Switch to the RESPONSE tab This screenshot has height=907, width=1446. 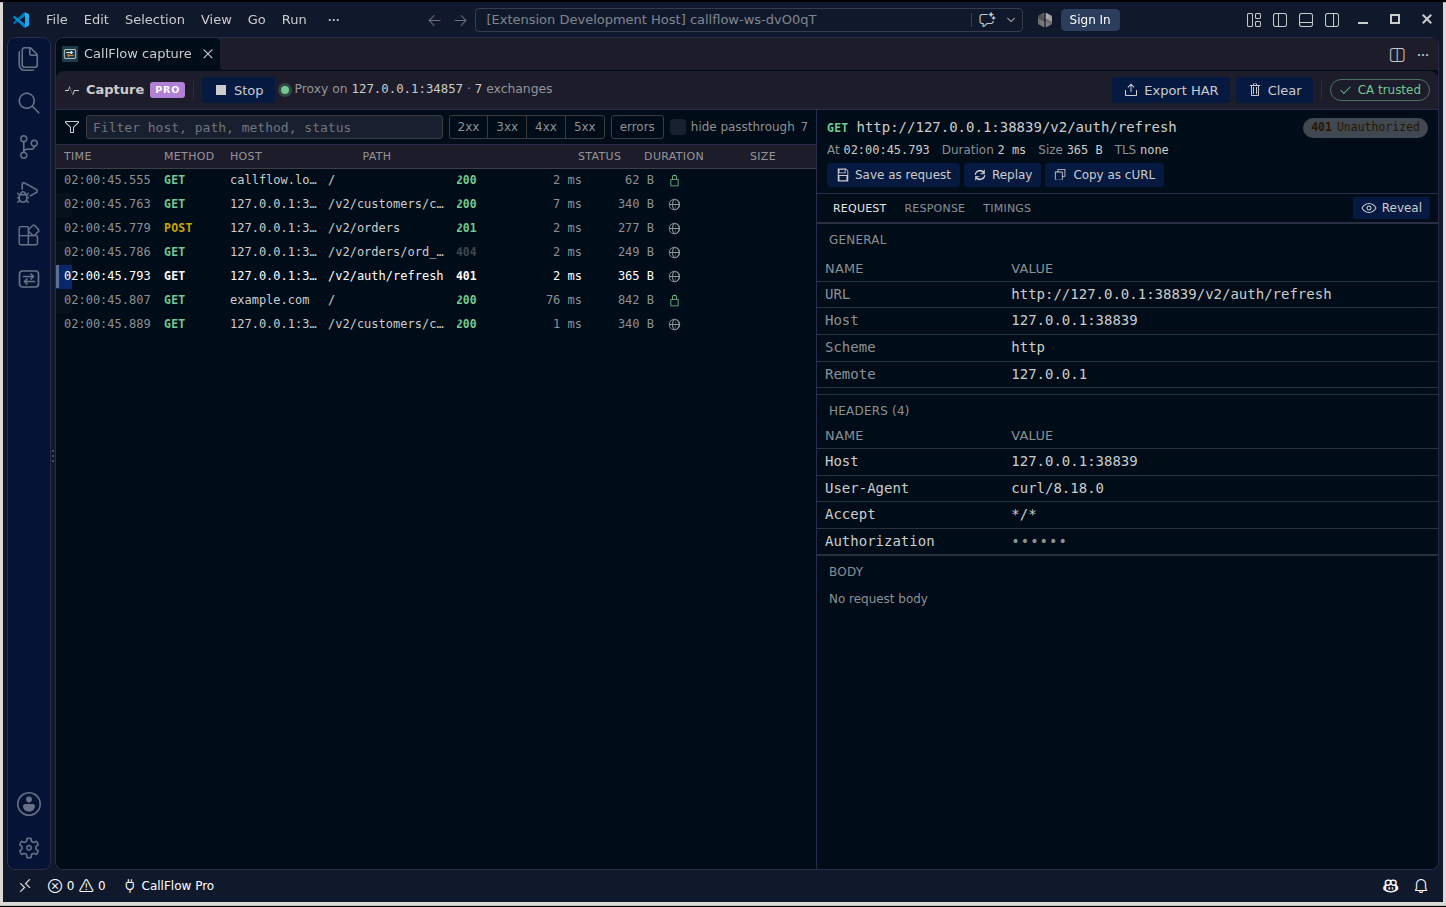point(935,208)
